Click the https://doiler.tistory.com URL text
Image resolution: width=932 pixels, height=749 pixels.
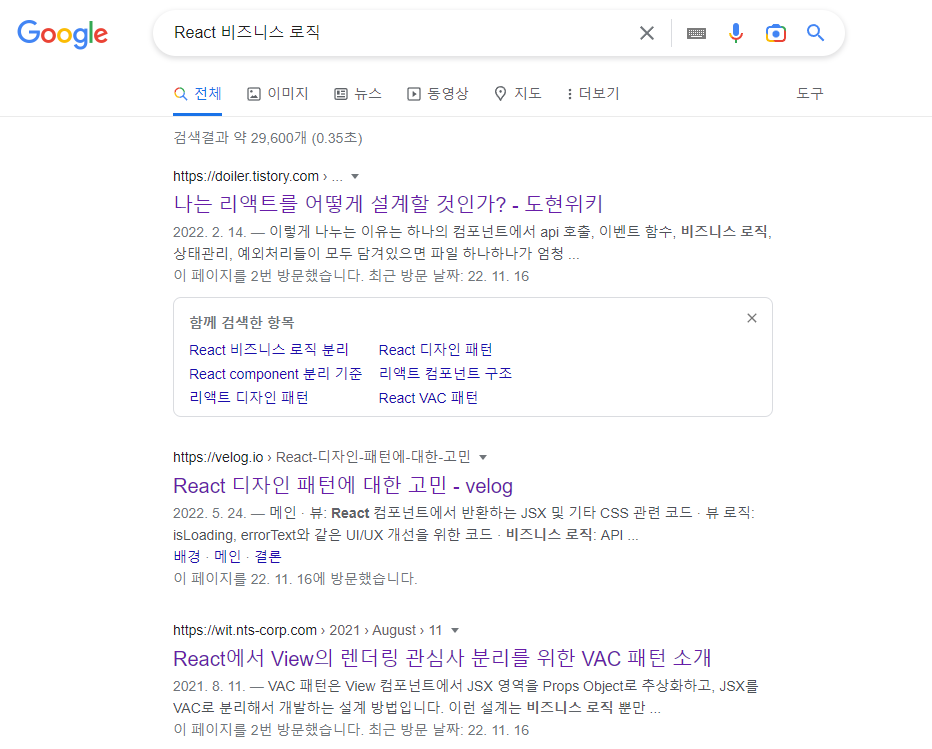click(246, 177)
